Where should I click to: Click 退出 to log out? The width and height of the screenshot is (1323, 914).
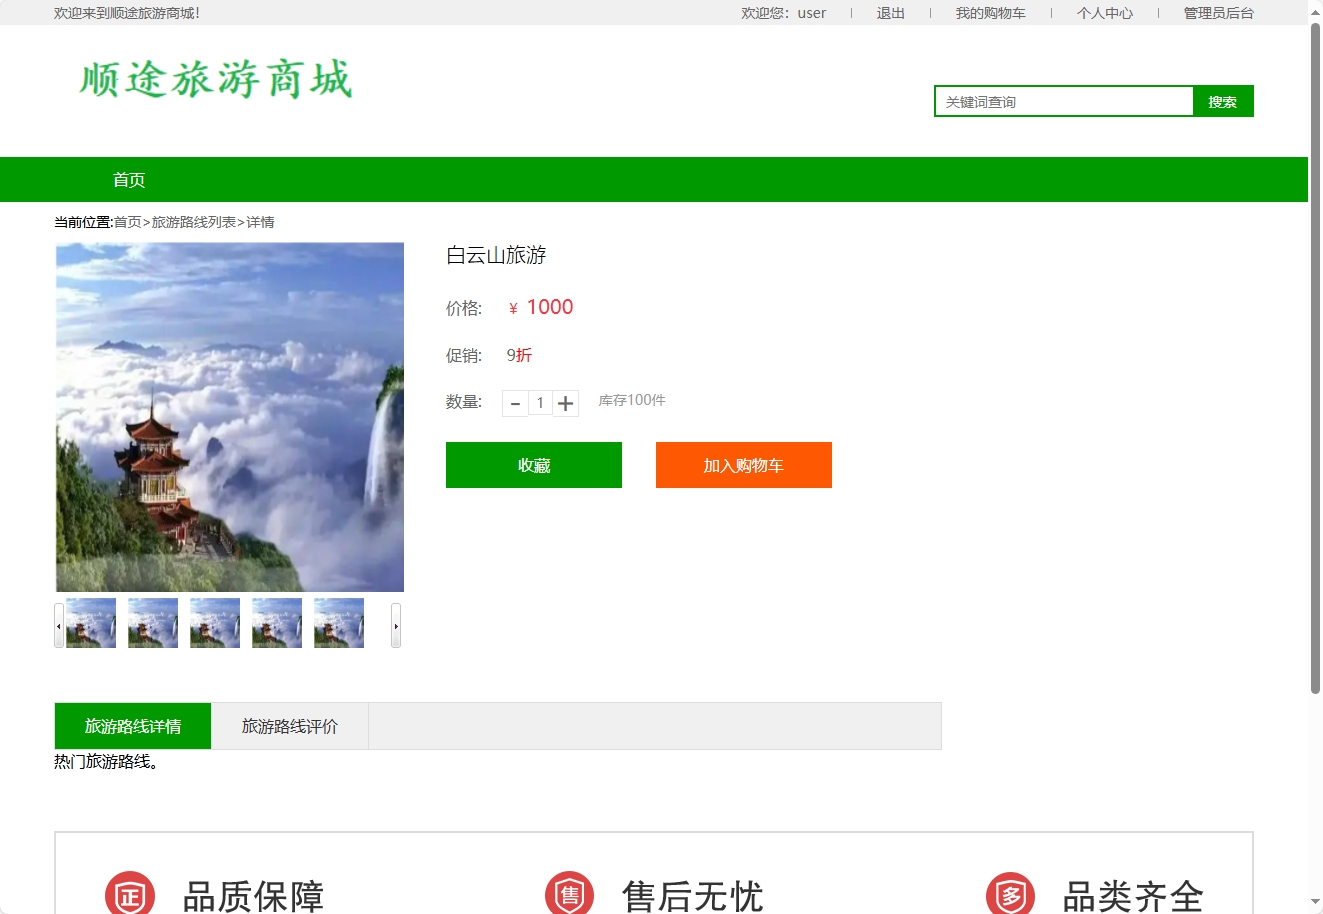pos(889,13)
